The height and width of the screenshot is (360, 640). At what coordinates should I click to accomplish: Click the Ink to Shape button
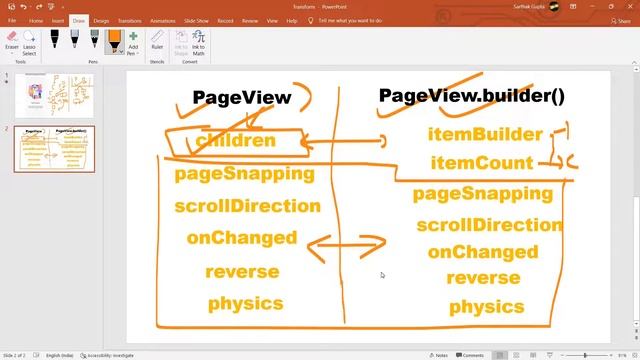(181, 43)
